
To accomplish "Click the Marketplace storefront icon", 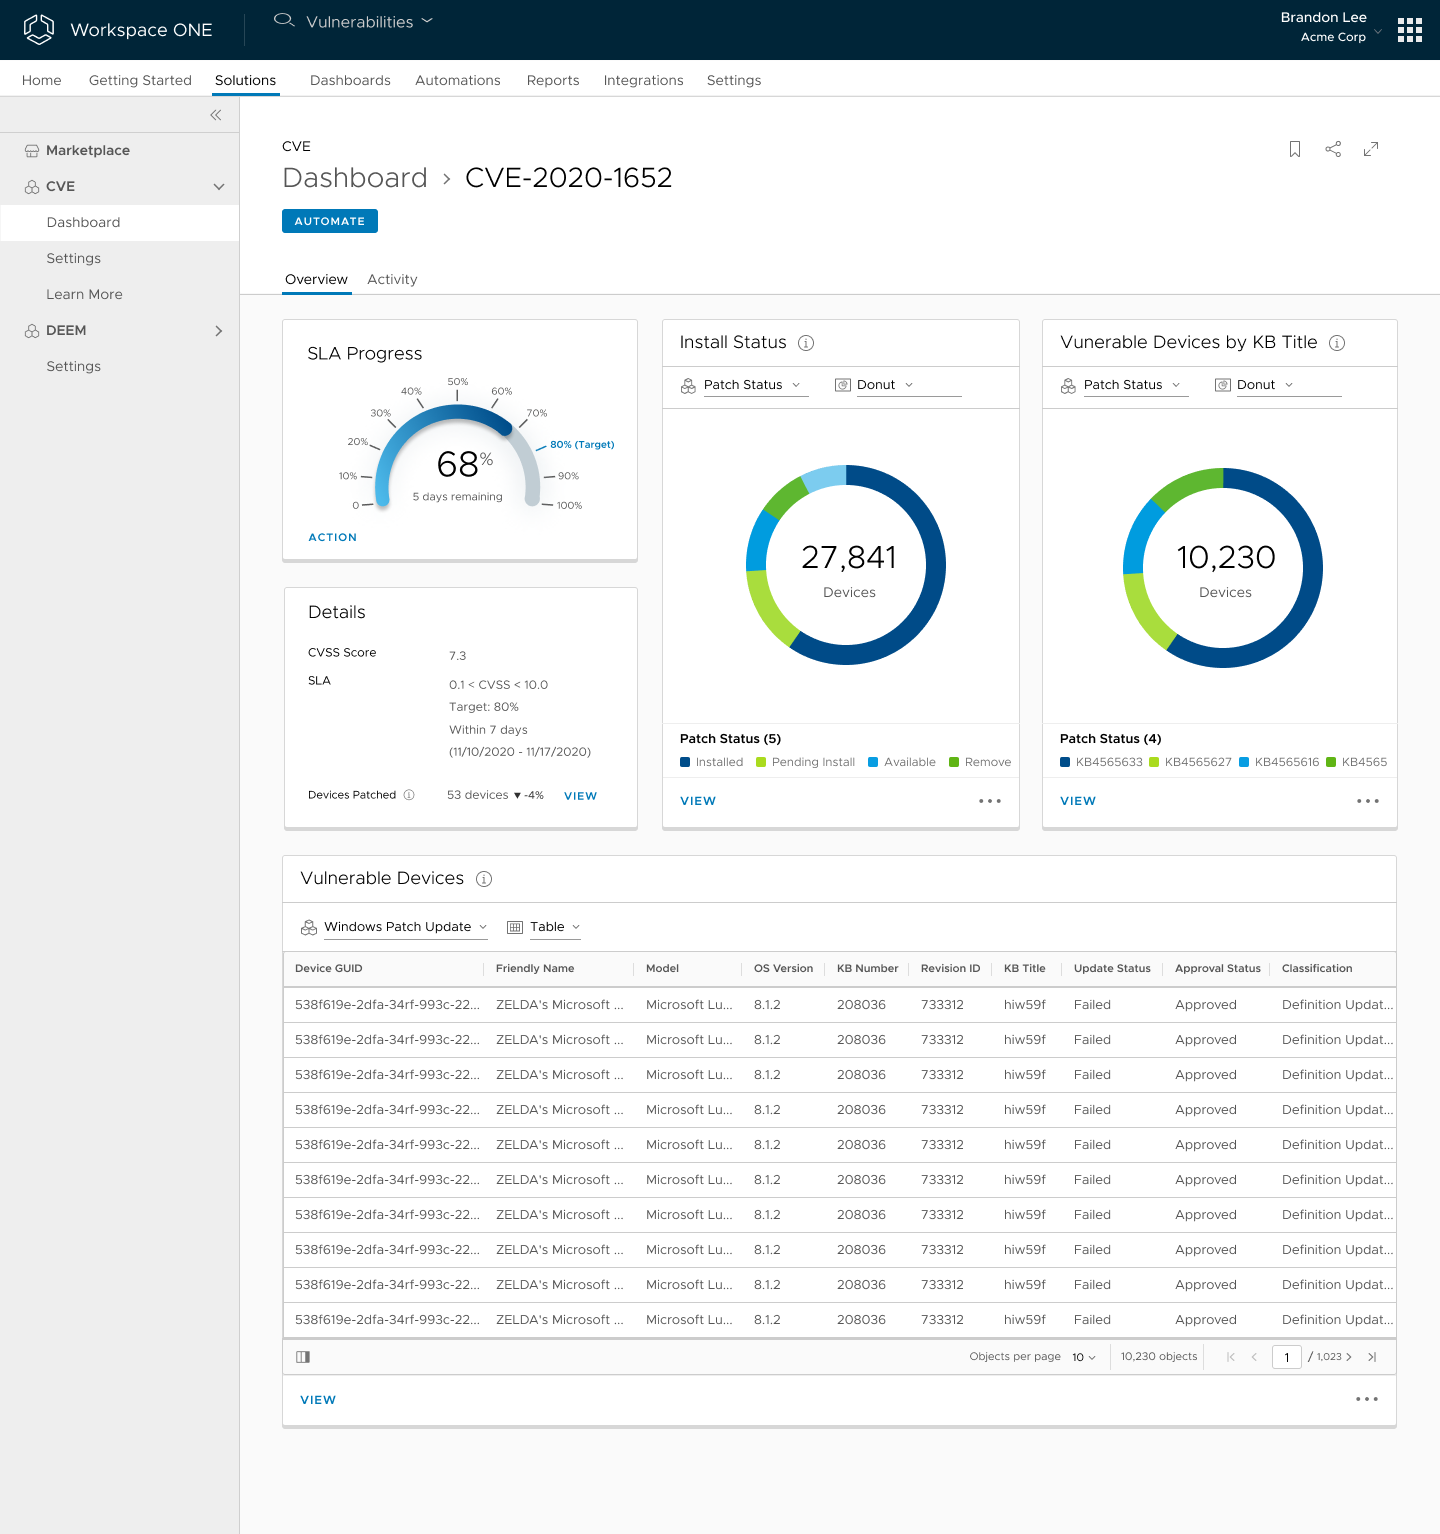I will pyautogui.click(x=32, y=150).
